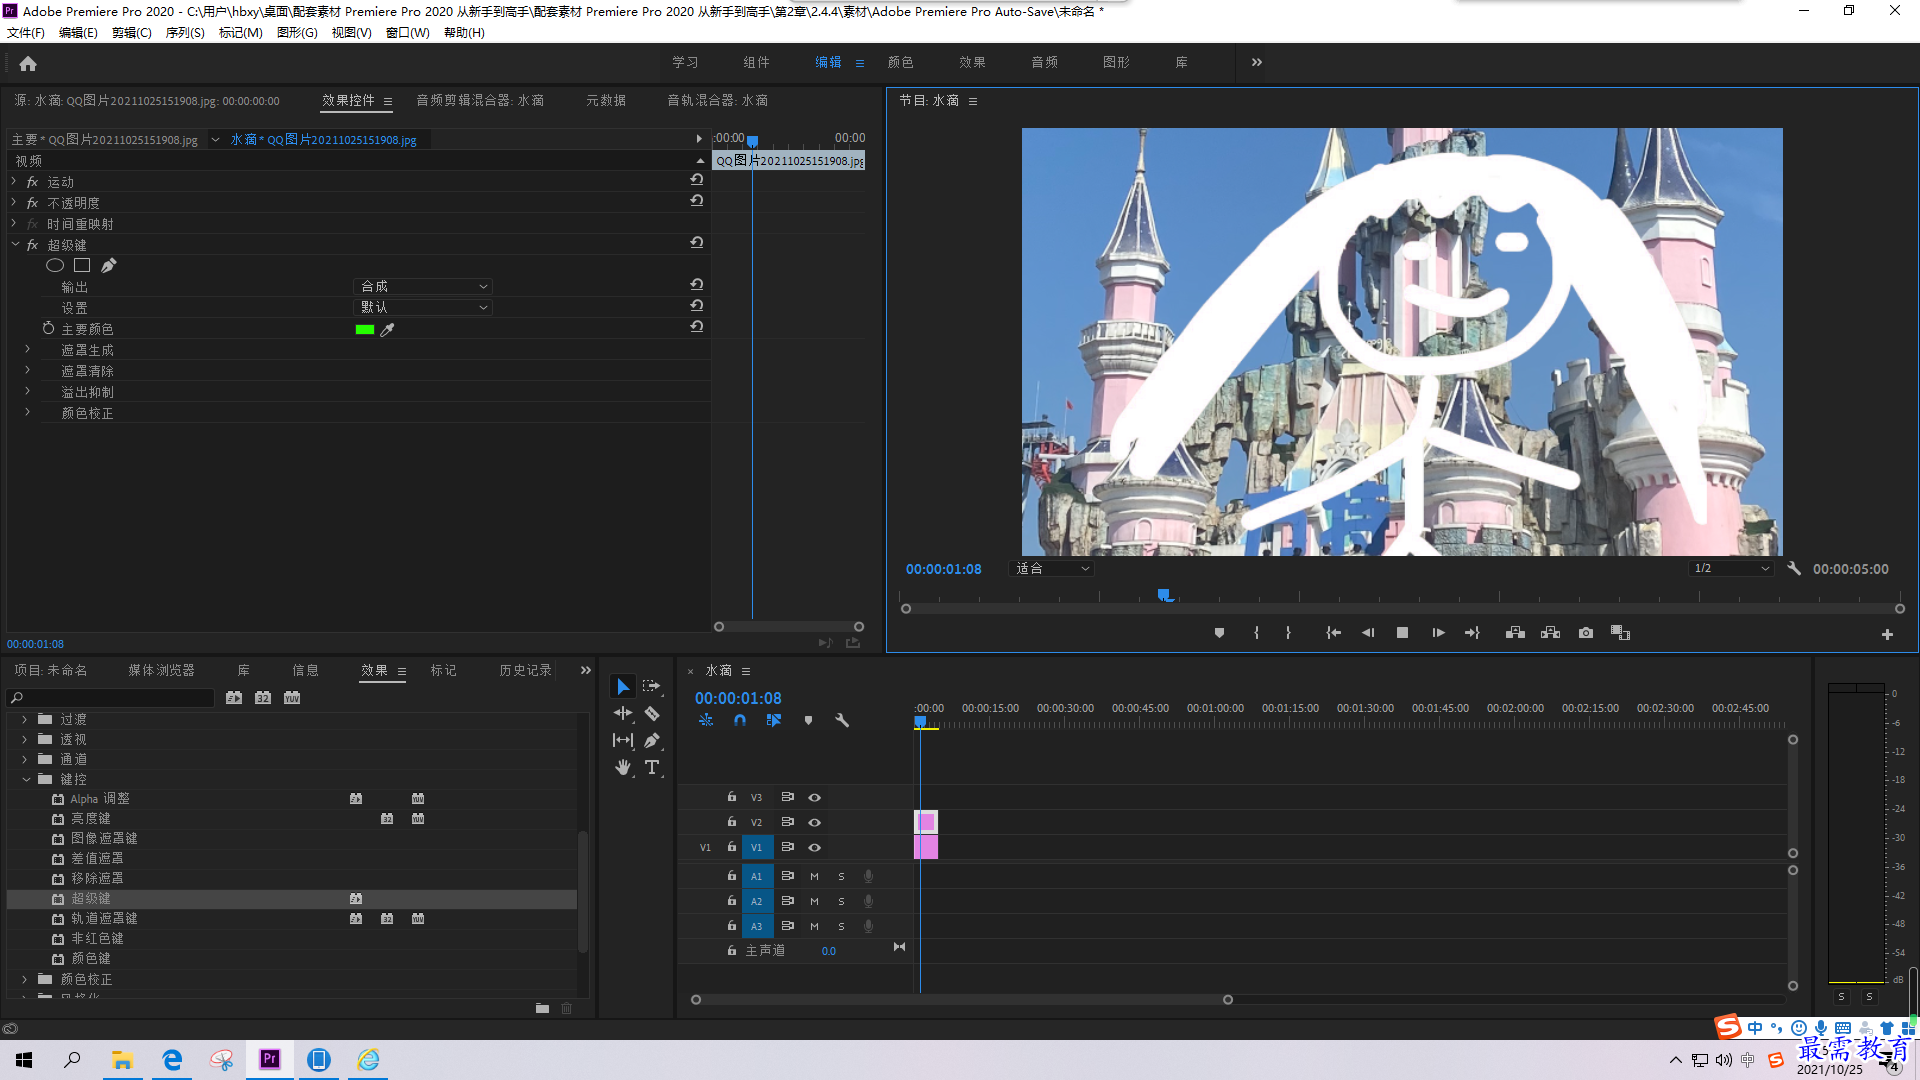This screenshot has width=1920, height=1080.
Task: Toggle animation stopwatch for 主要颜色
Action: coord(48,328)
